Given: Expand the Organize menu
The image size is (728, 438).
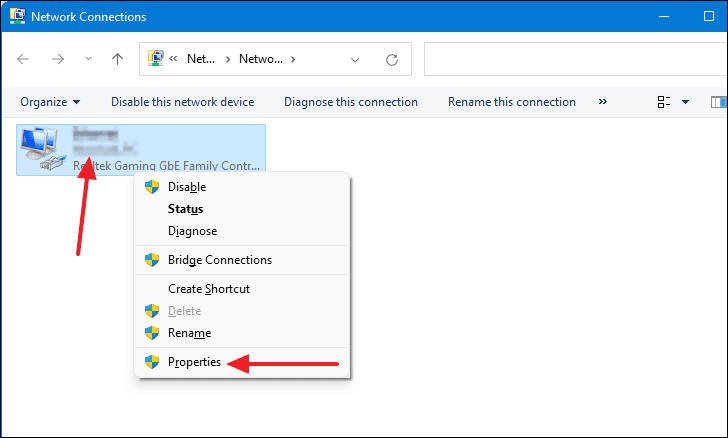Looking at the screenshot, I should 50,102.
